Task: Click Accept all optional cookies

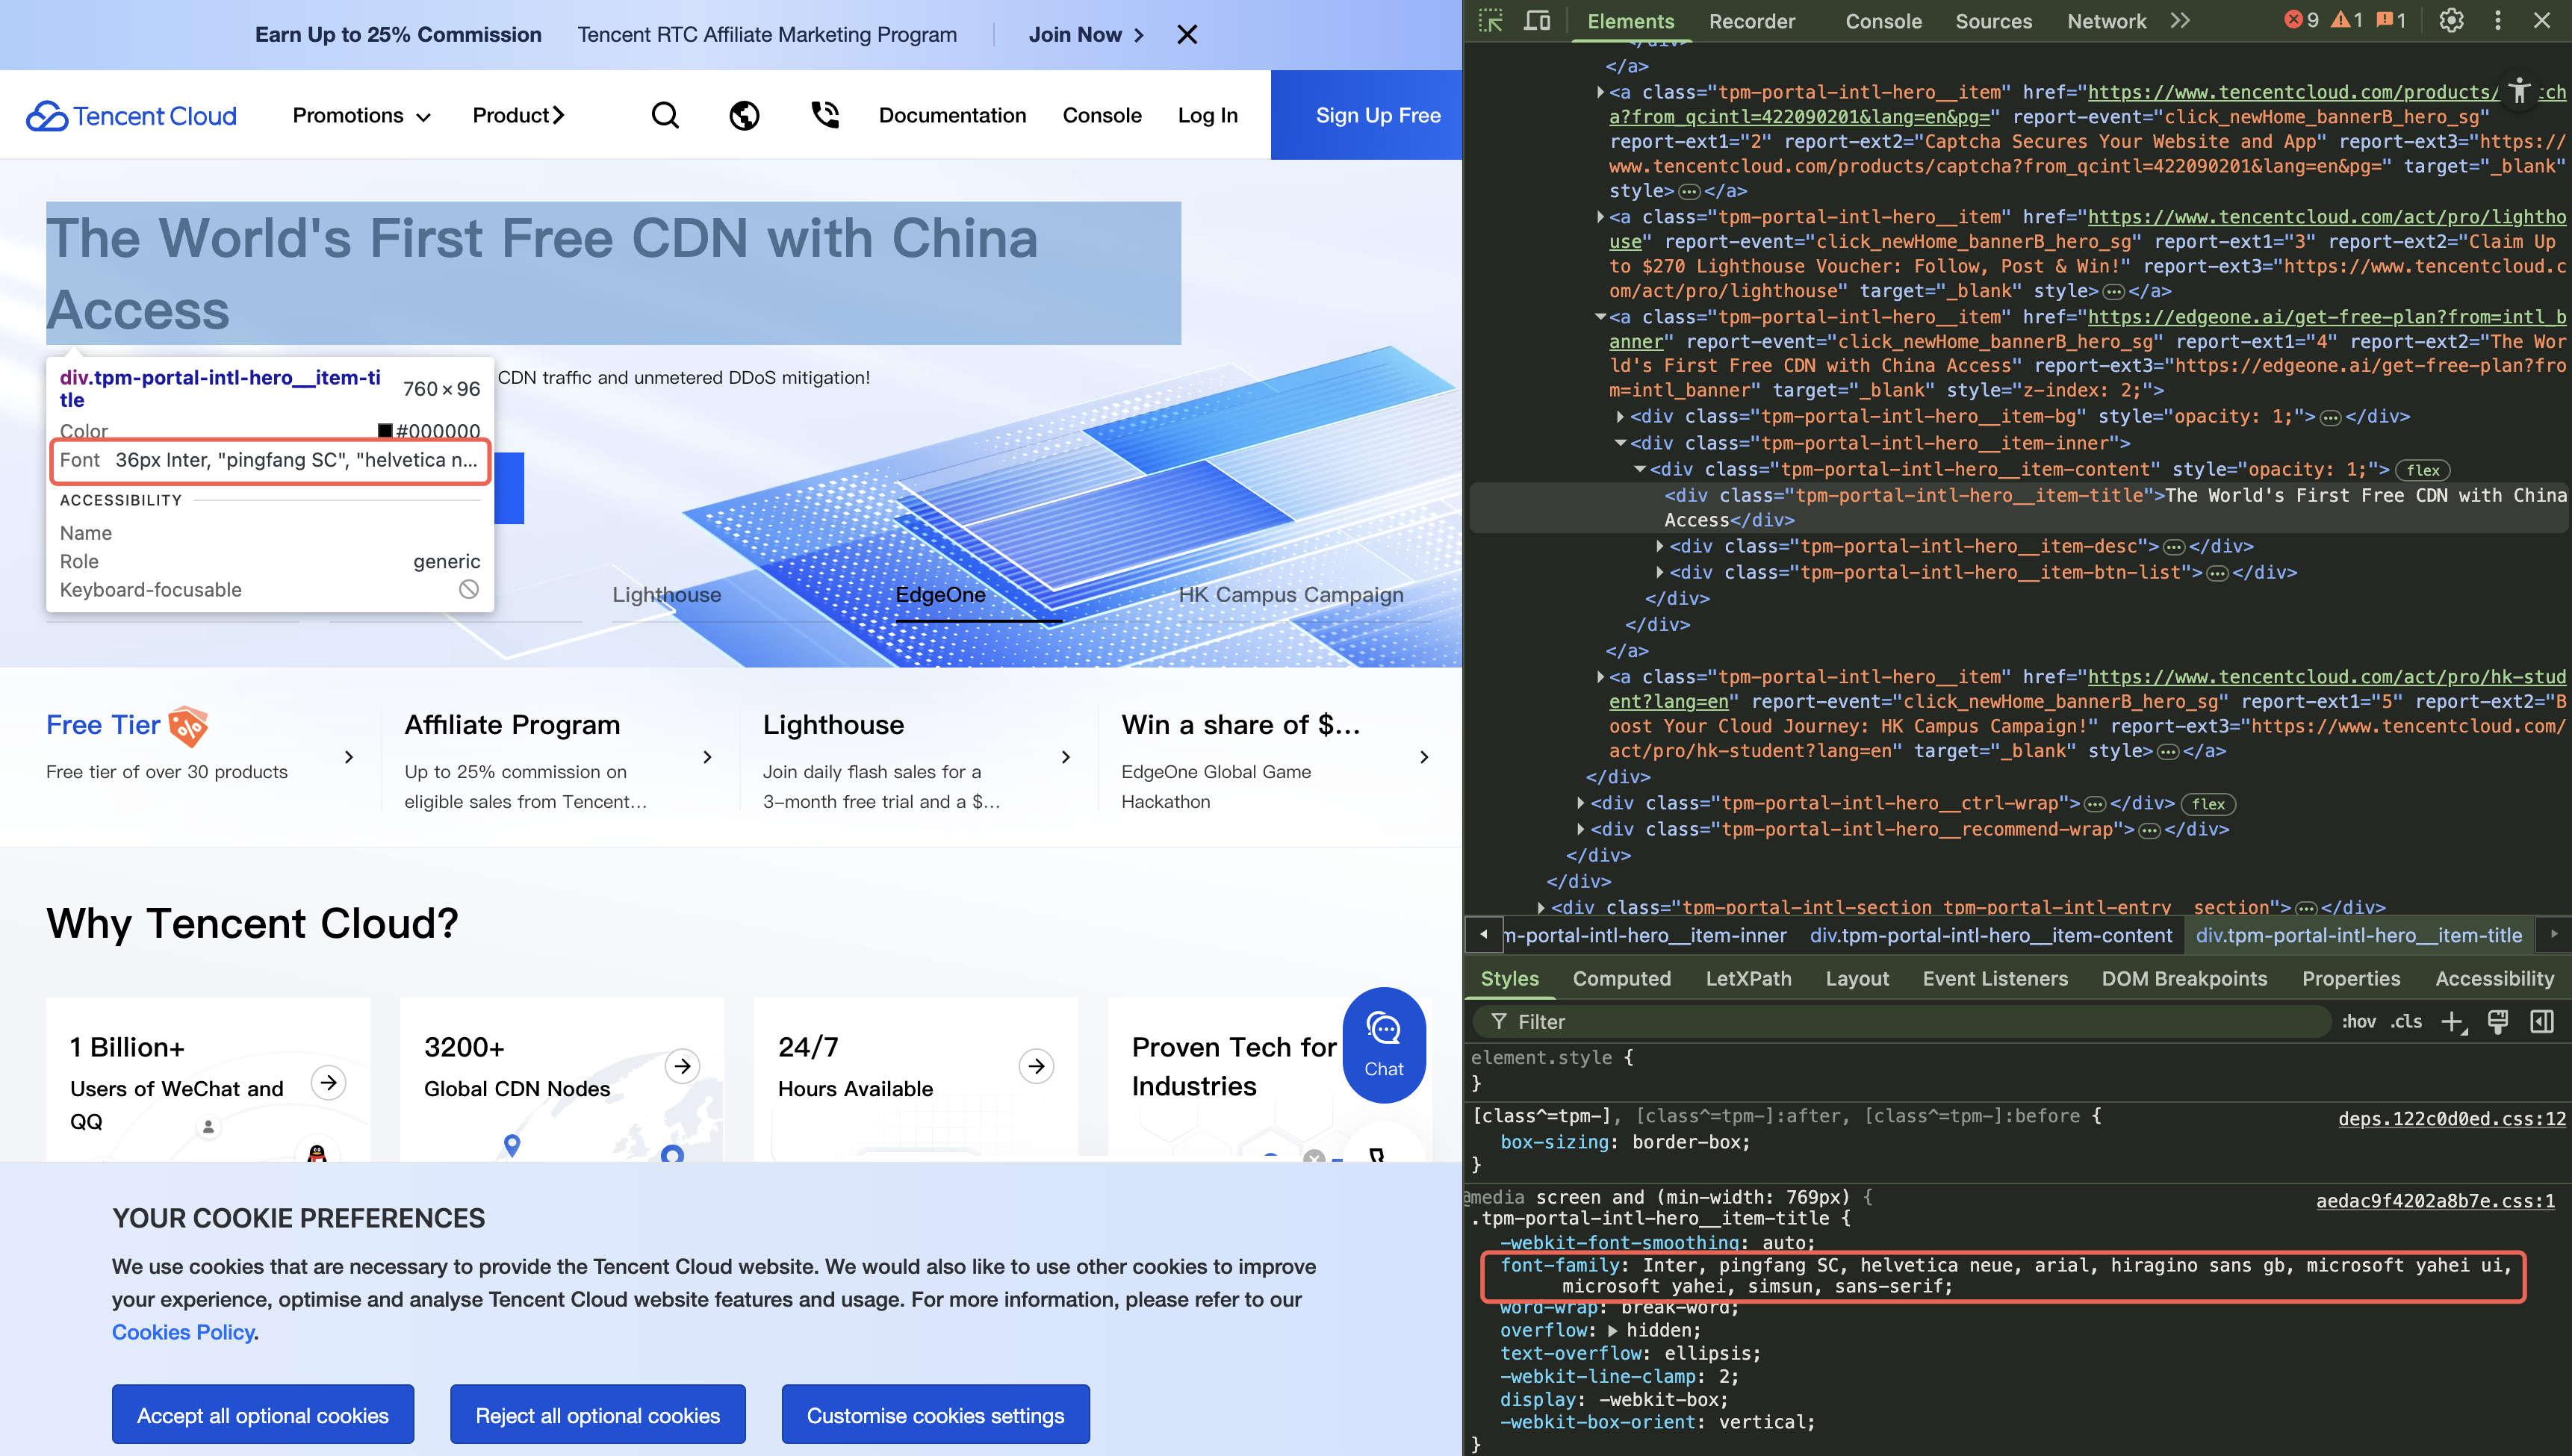Action: pyautogui.click(x=262, y=1414)
